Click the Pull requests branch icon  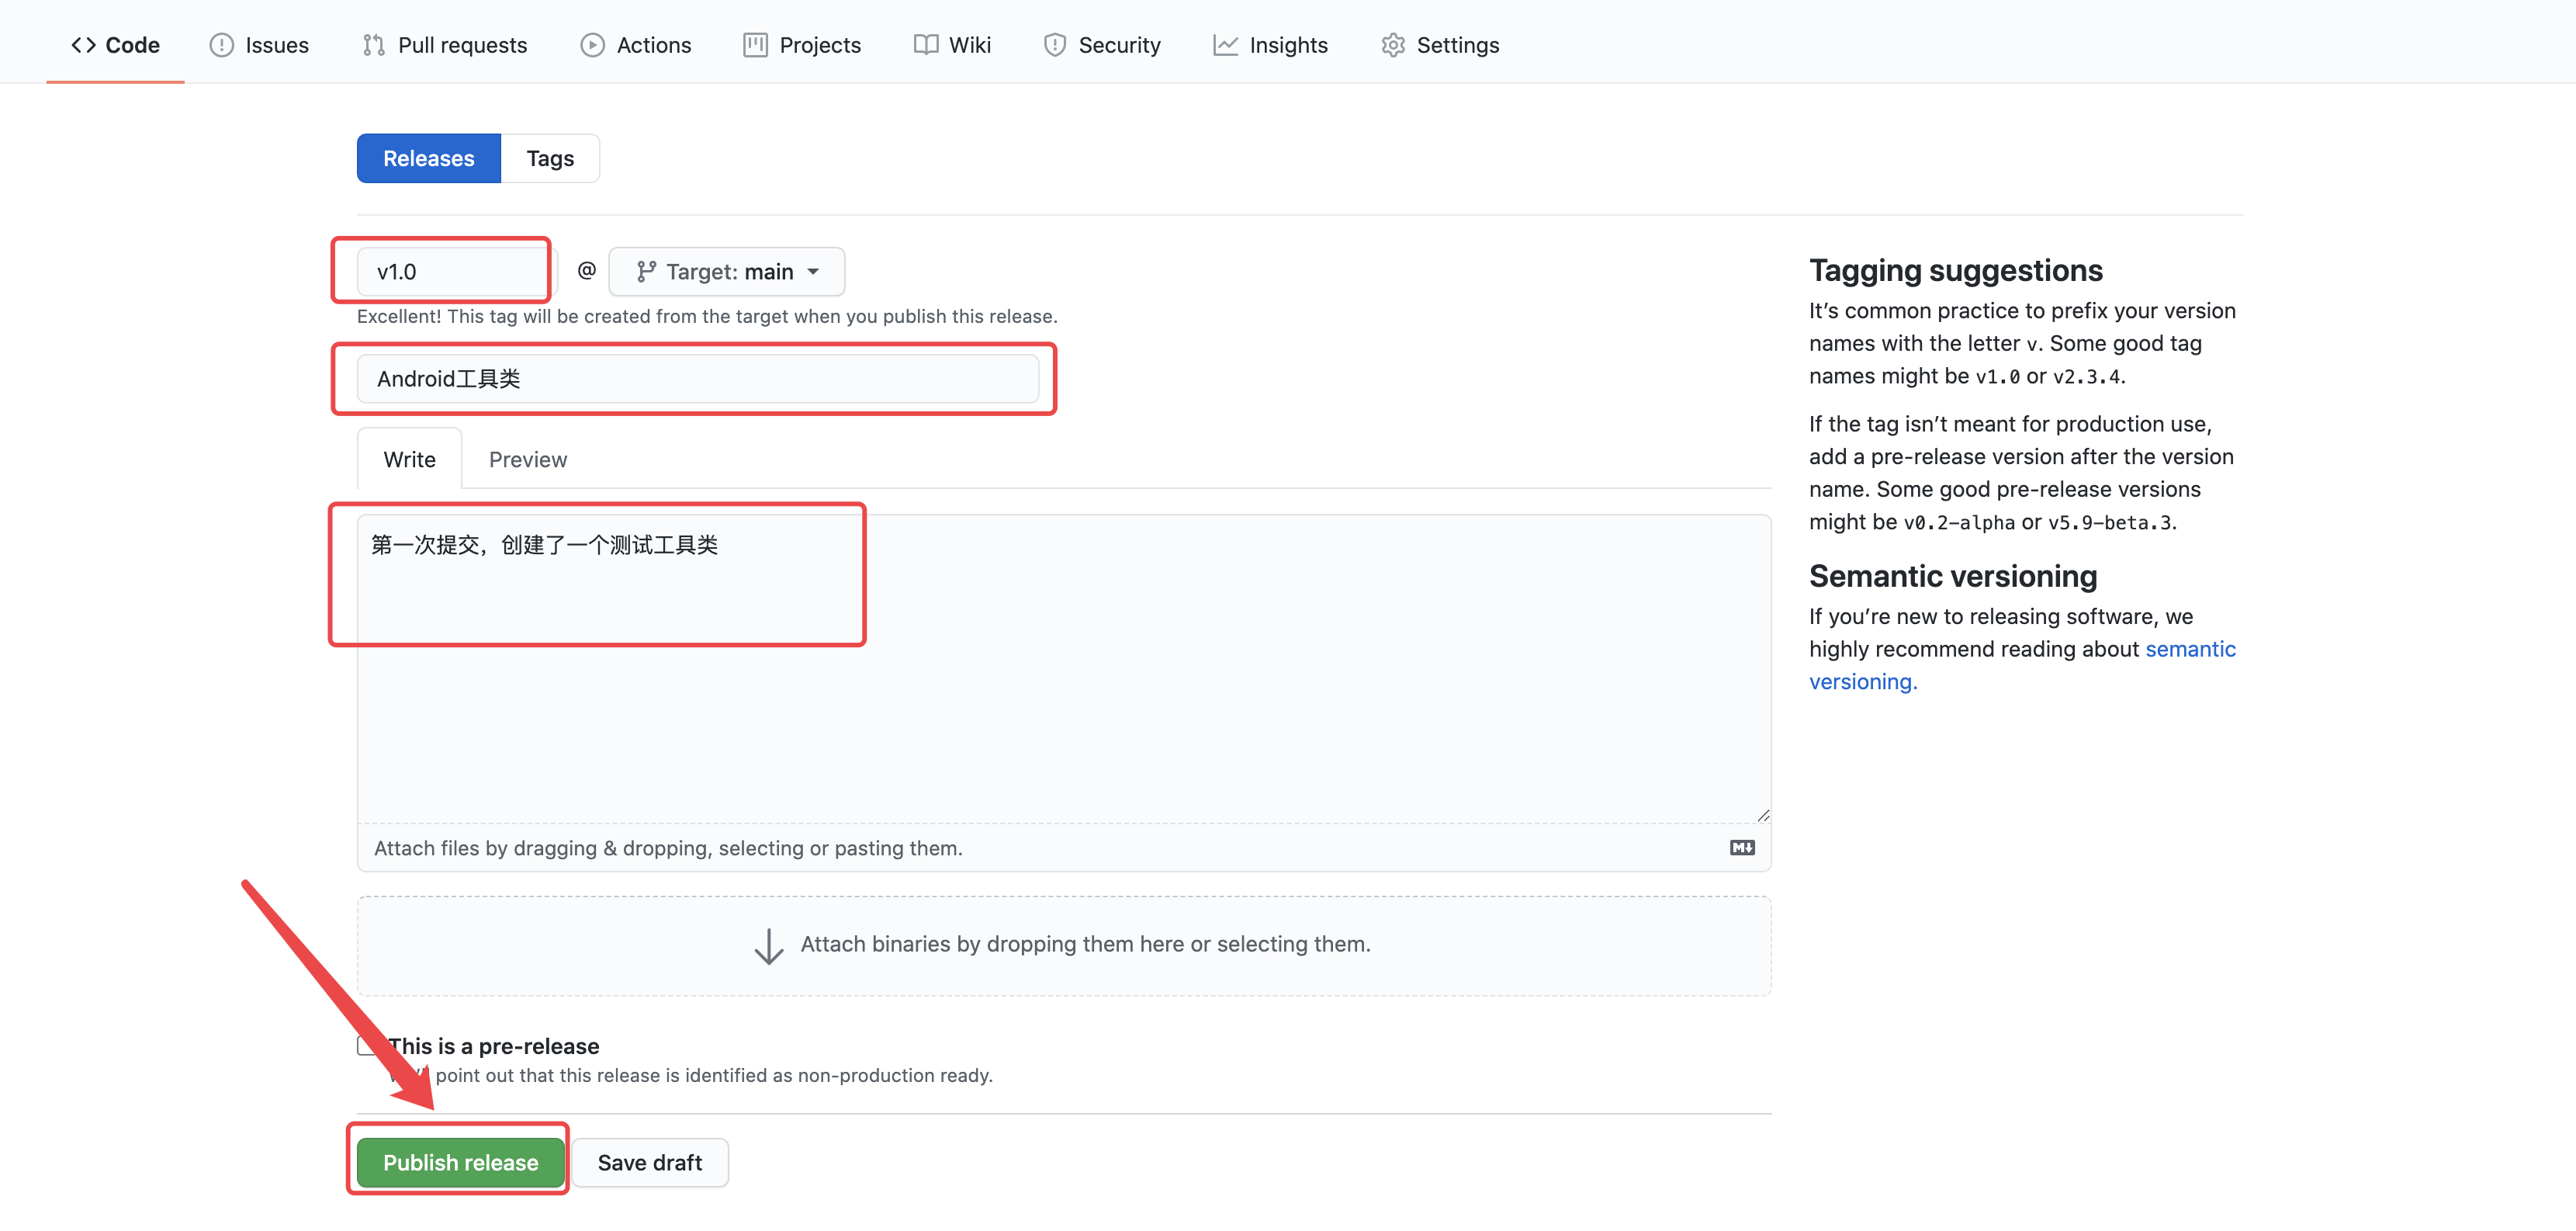pos(373,45)
